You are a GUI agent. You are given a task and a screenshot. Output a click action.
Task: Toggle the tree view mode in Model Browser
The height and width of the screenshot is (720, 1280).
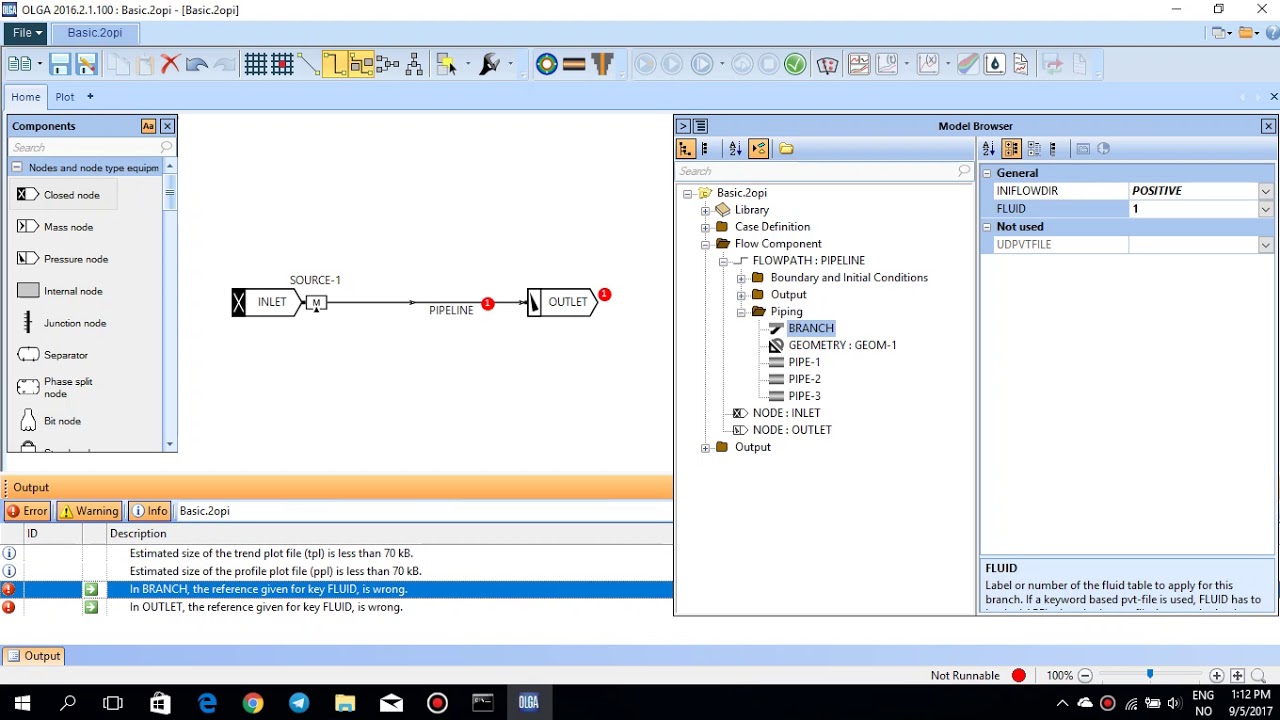[x=685, y=149]
